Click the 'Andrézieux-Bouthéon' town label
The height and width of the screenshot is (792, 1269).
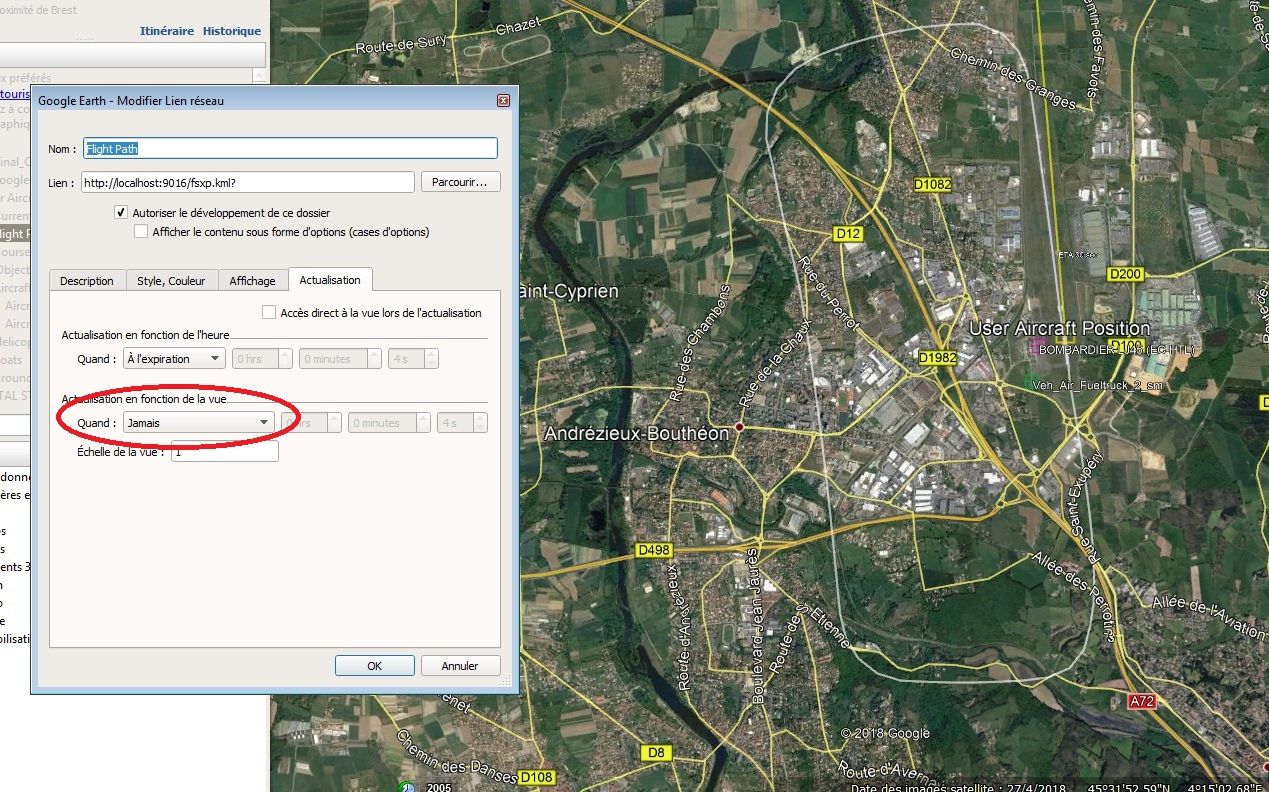[637, 434]
